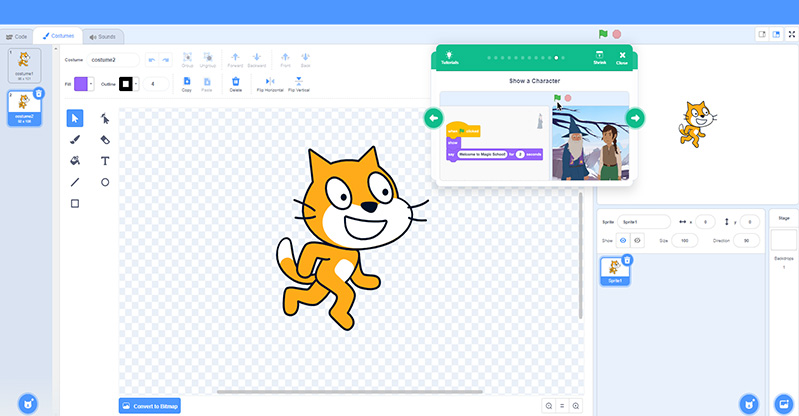Select the Fill bucket tool
The width and height of the screenshot is (799, 416).
pyautogui.click(x=75, y=161)
